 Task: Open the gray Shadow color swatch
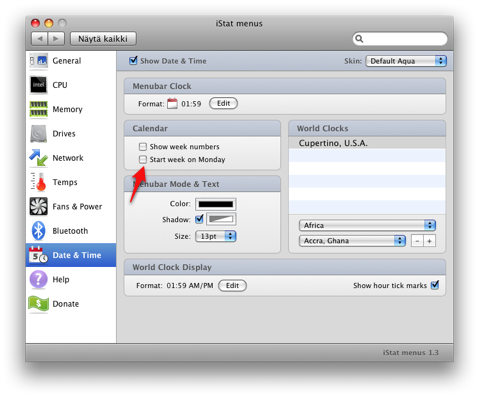pyautogui.click(x=221, y=219)
